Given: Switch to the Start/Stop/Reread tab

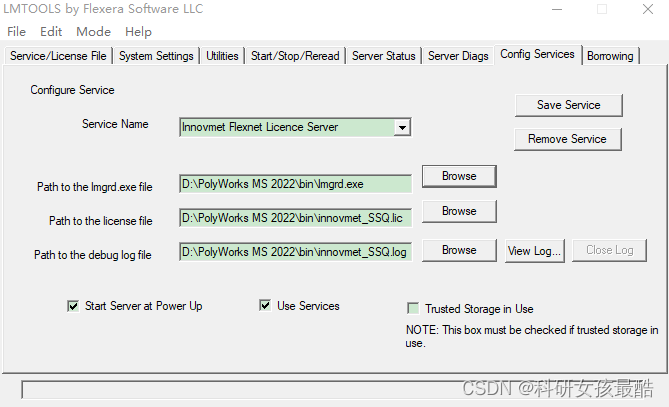Looking at the screenshot, I should coord(295,56).
